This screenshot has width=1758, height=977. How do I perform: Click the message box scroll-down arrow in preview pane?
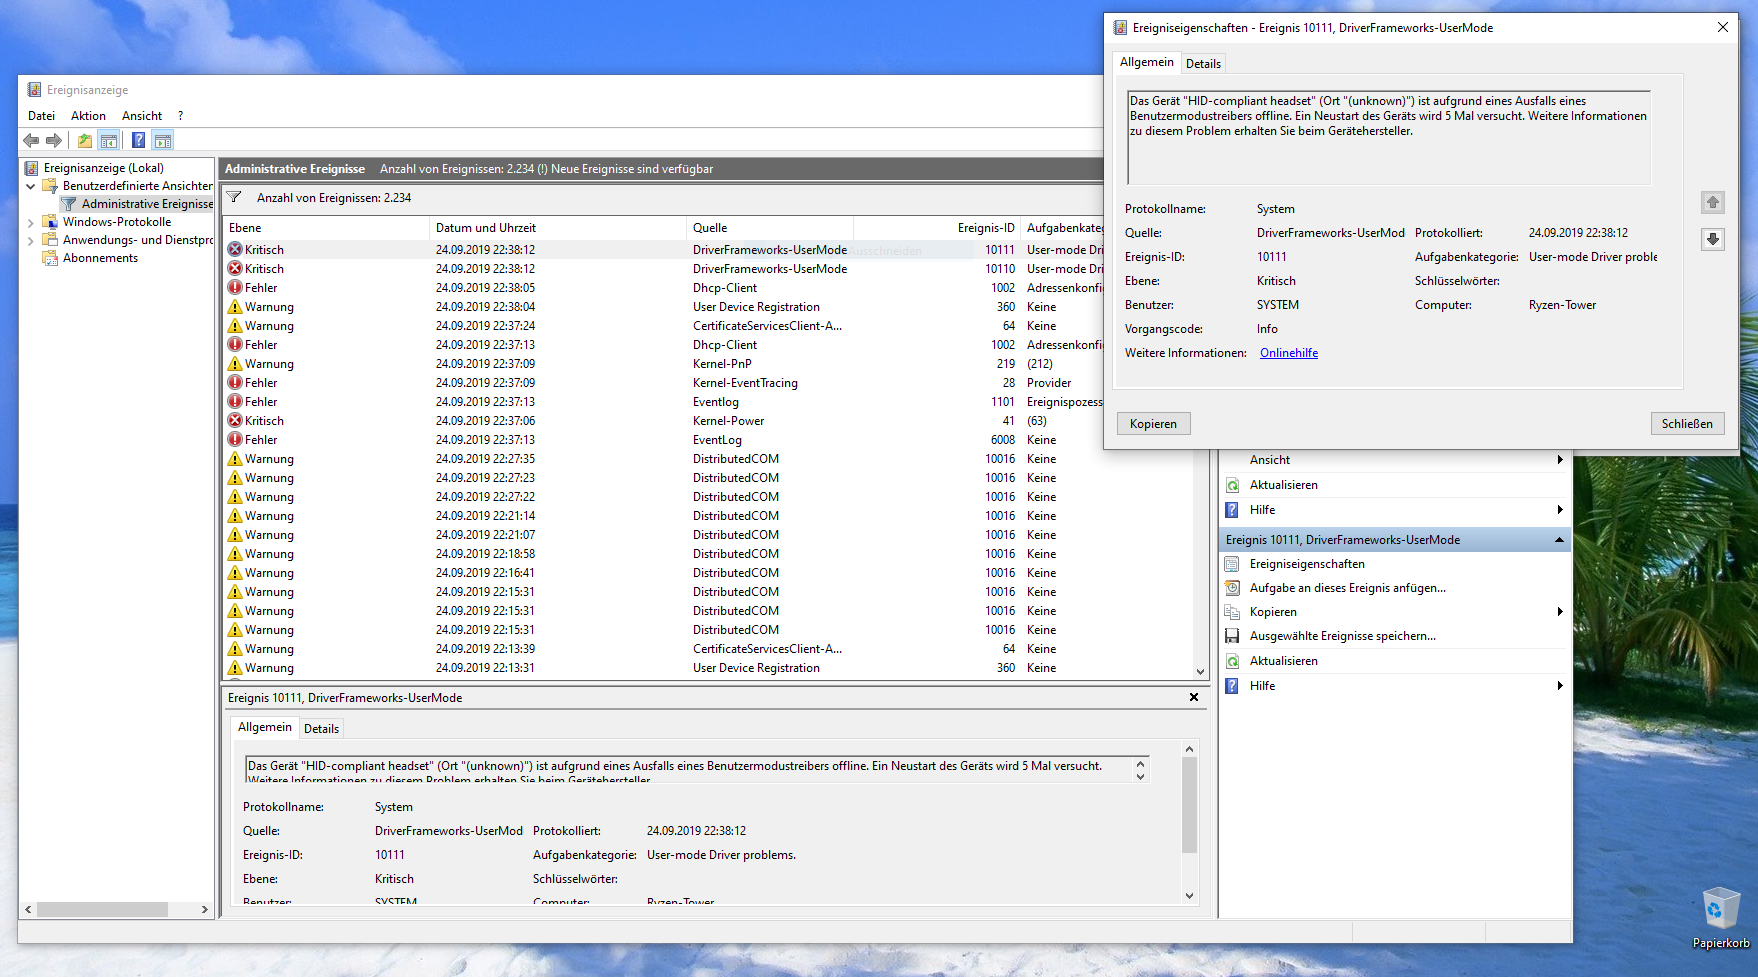point(1140,776)
